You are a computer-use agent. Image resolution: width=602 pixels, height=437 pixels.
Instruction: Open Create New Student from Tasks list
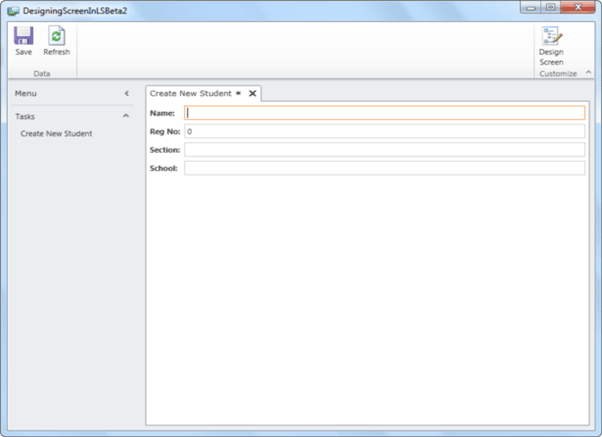click(56, 134)
